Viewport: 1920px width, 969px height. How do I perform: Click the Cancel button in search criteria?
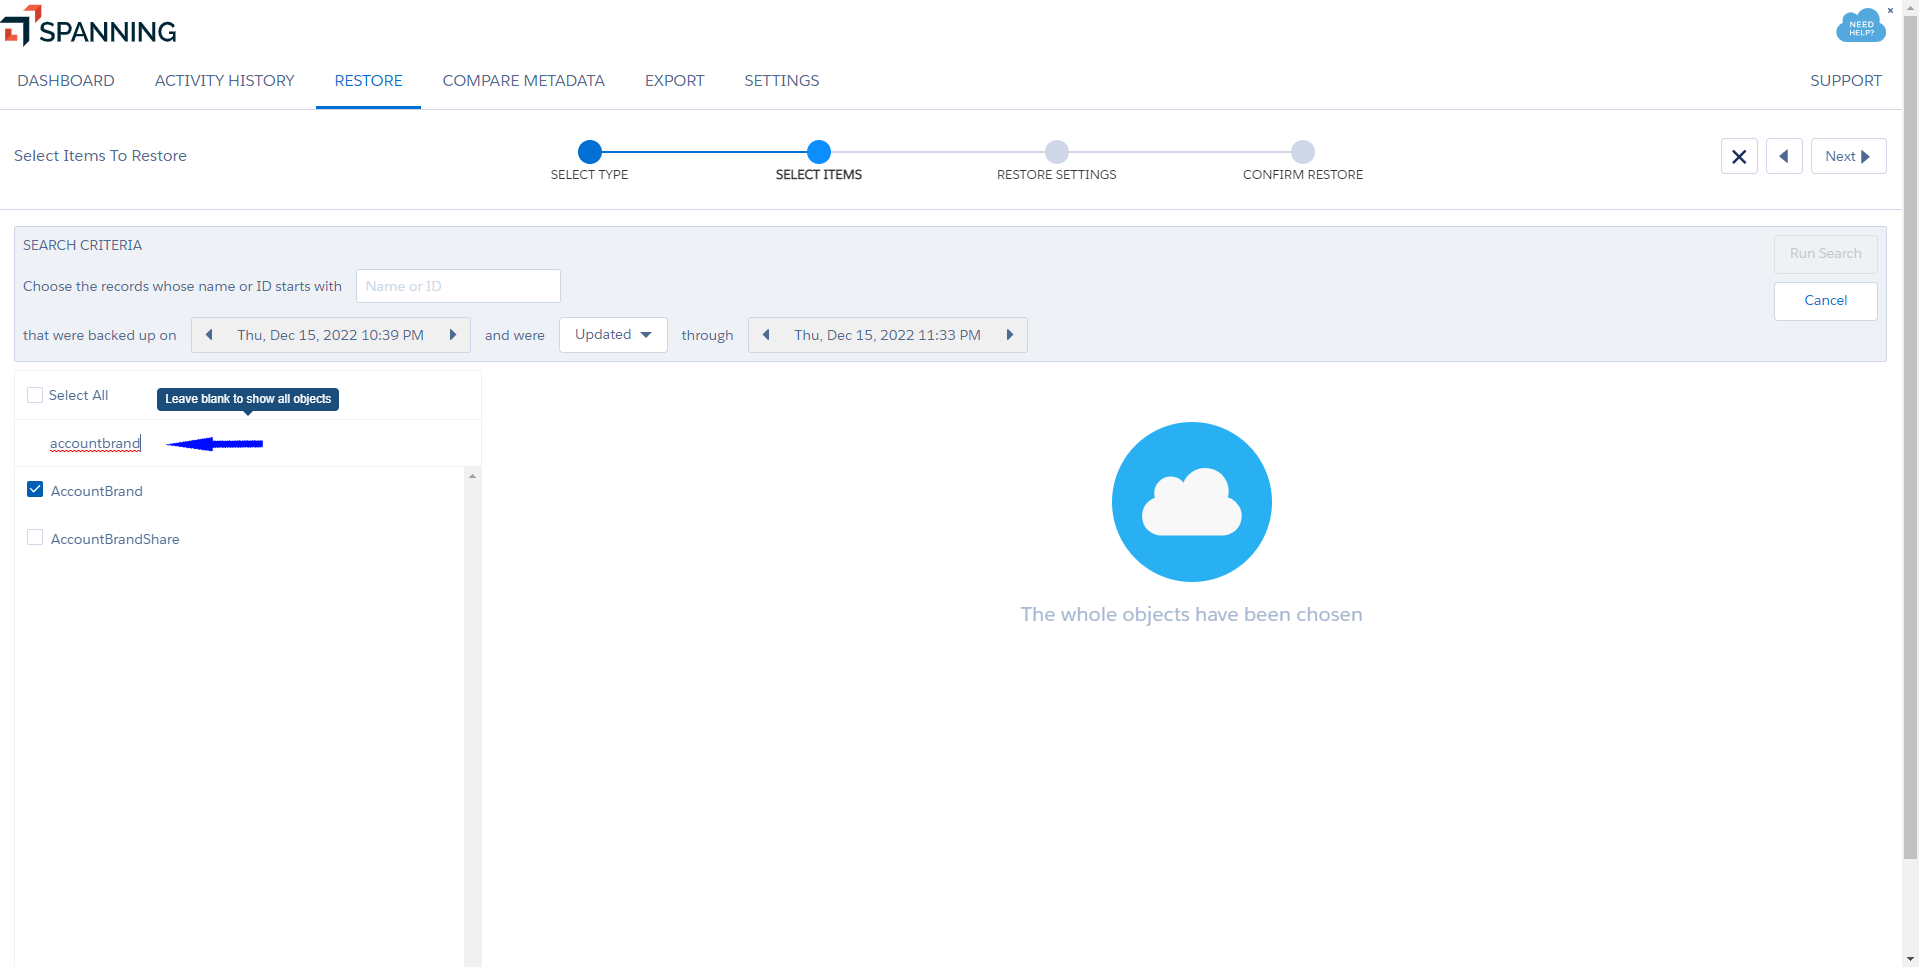[1826, 301]
